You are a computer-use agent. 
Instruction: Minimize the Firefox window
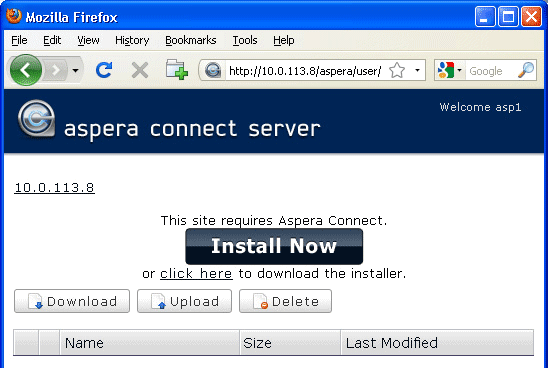(x=485, y=16)
